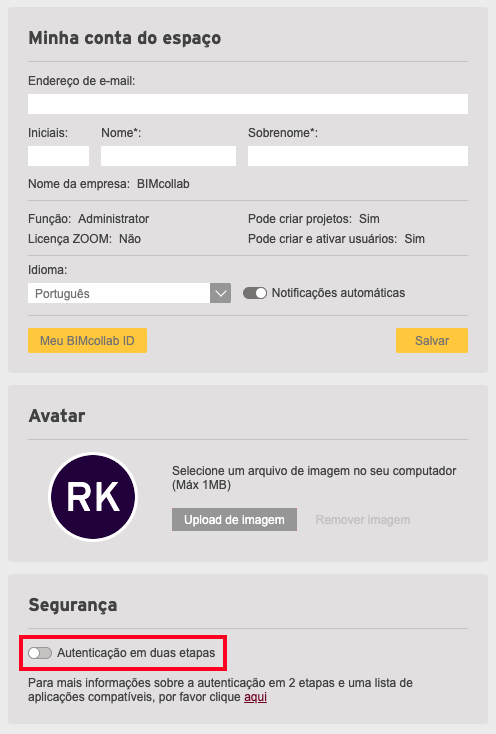The height and width of the screenshot is (734, 496).
Task: Focus the Endereço de e-mail field
Action: [248, 104]
